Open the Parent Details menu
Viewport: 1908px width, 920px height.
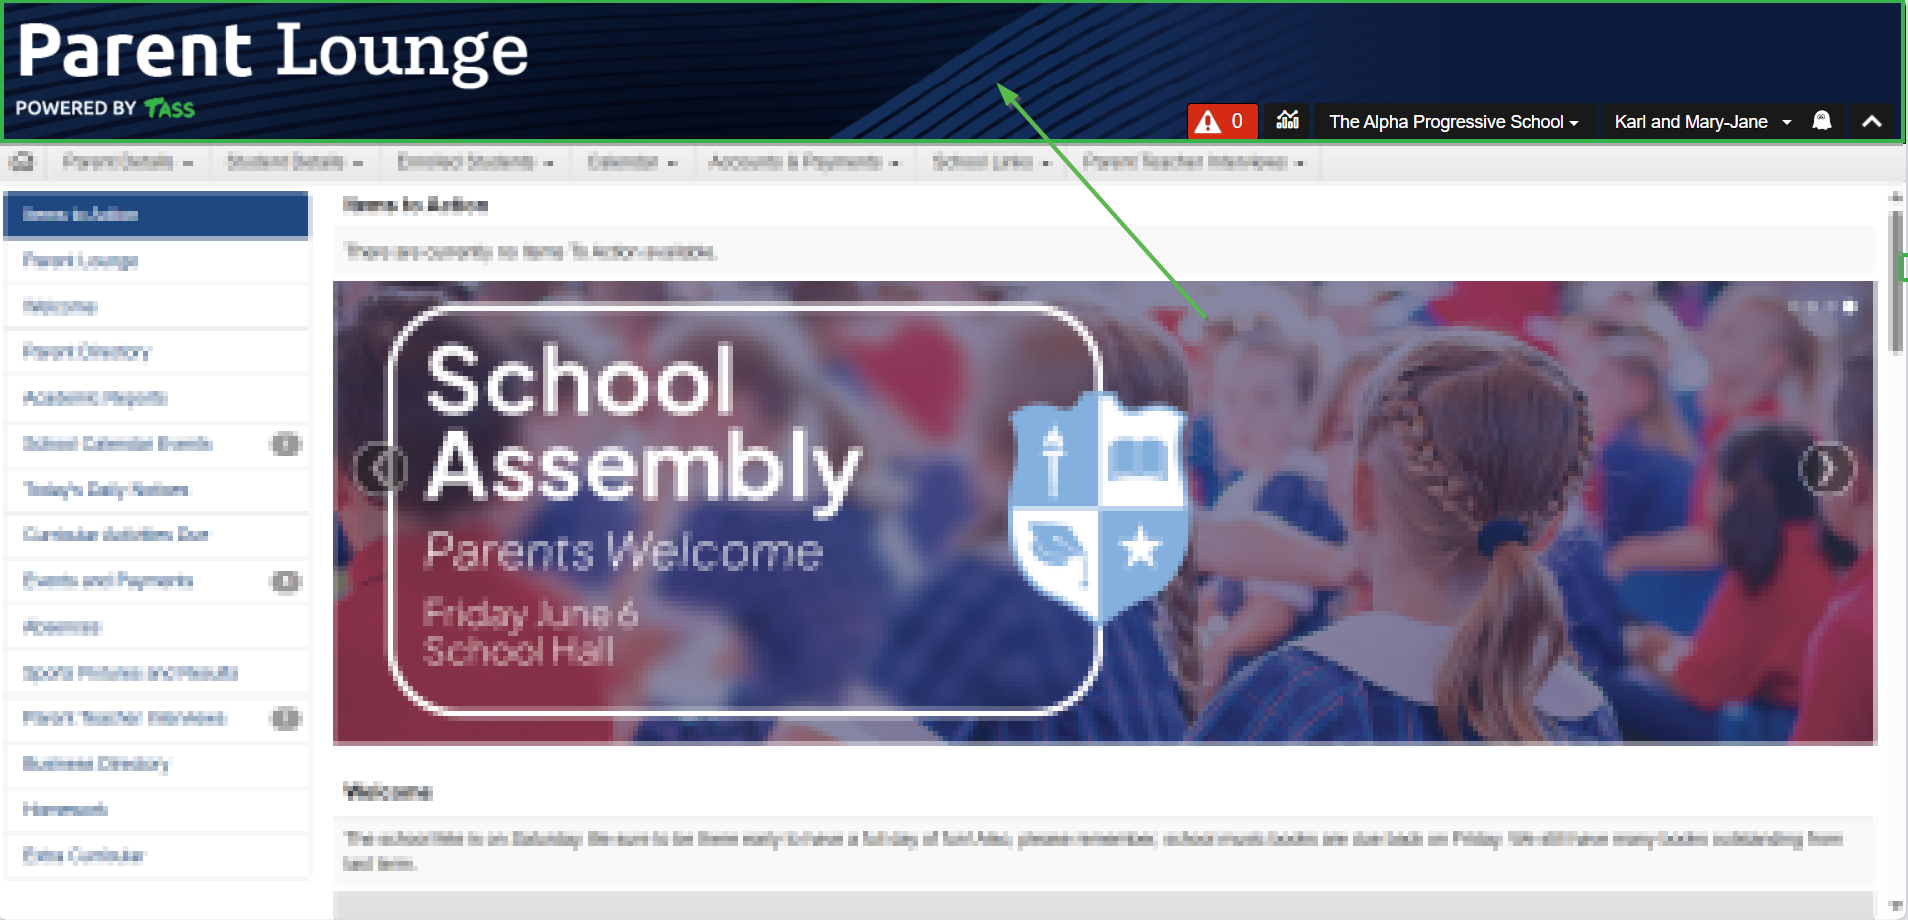(127, 162)
